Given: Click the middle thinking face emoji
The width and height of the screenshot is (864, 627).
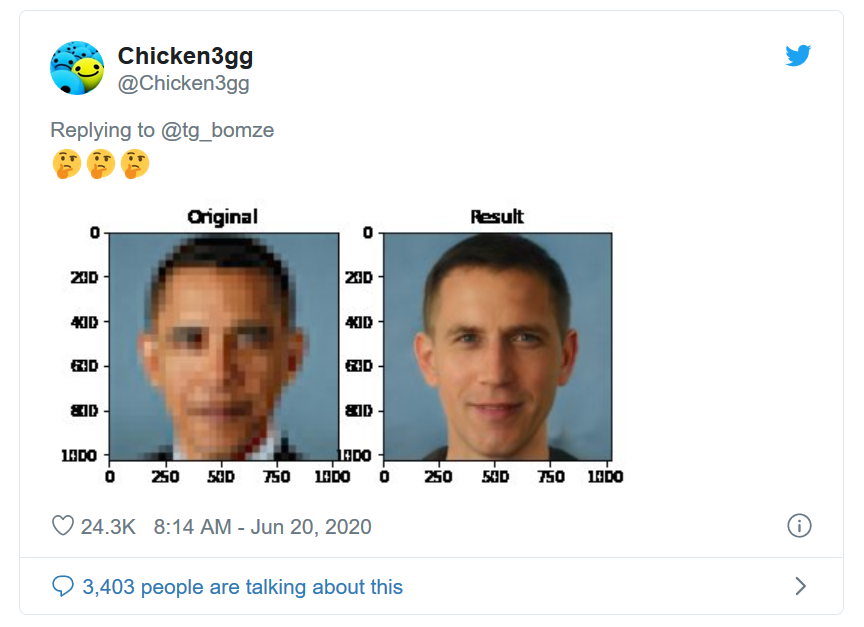Looking at the screenshot, I should [x=101, y=164].
